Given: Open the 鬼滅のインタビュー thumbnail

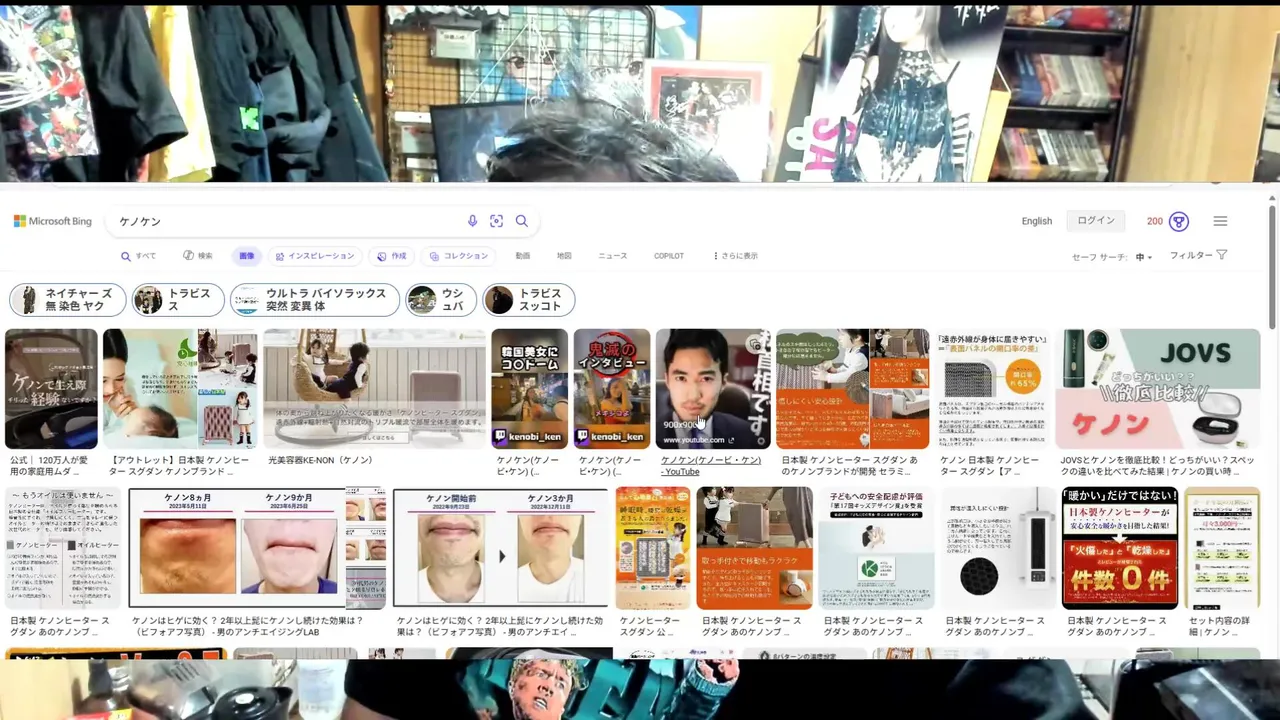Looking at the screenshot, I should tap(612, 389).
